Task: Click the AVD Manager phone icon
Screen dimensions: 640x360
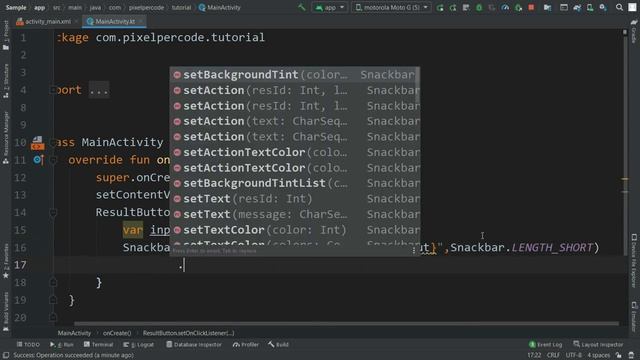Action: point(590,7)
